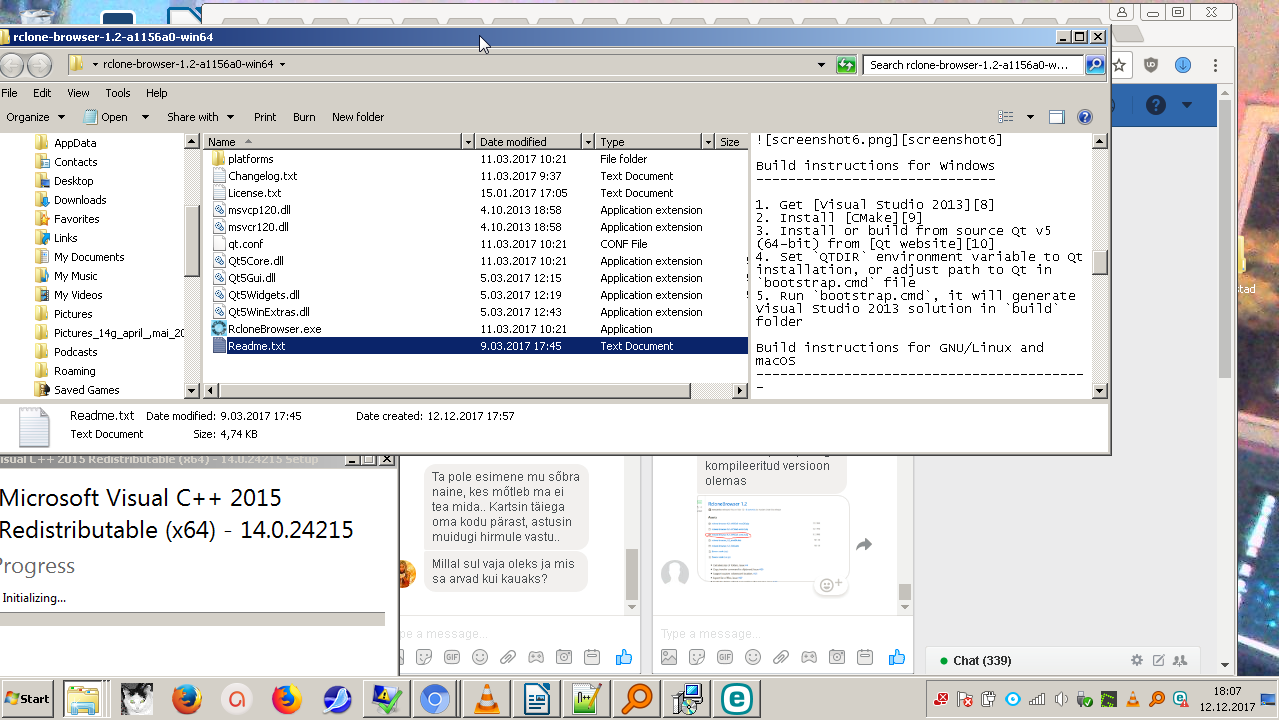Expand the browser page help dropdown arrow
Viewport: 1279px width, 720px height.
[1187, 105]
